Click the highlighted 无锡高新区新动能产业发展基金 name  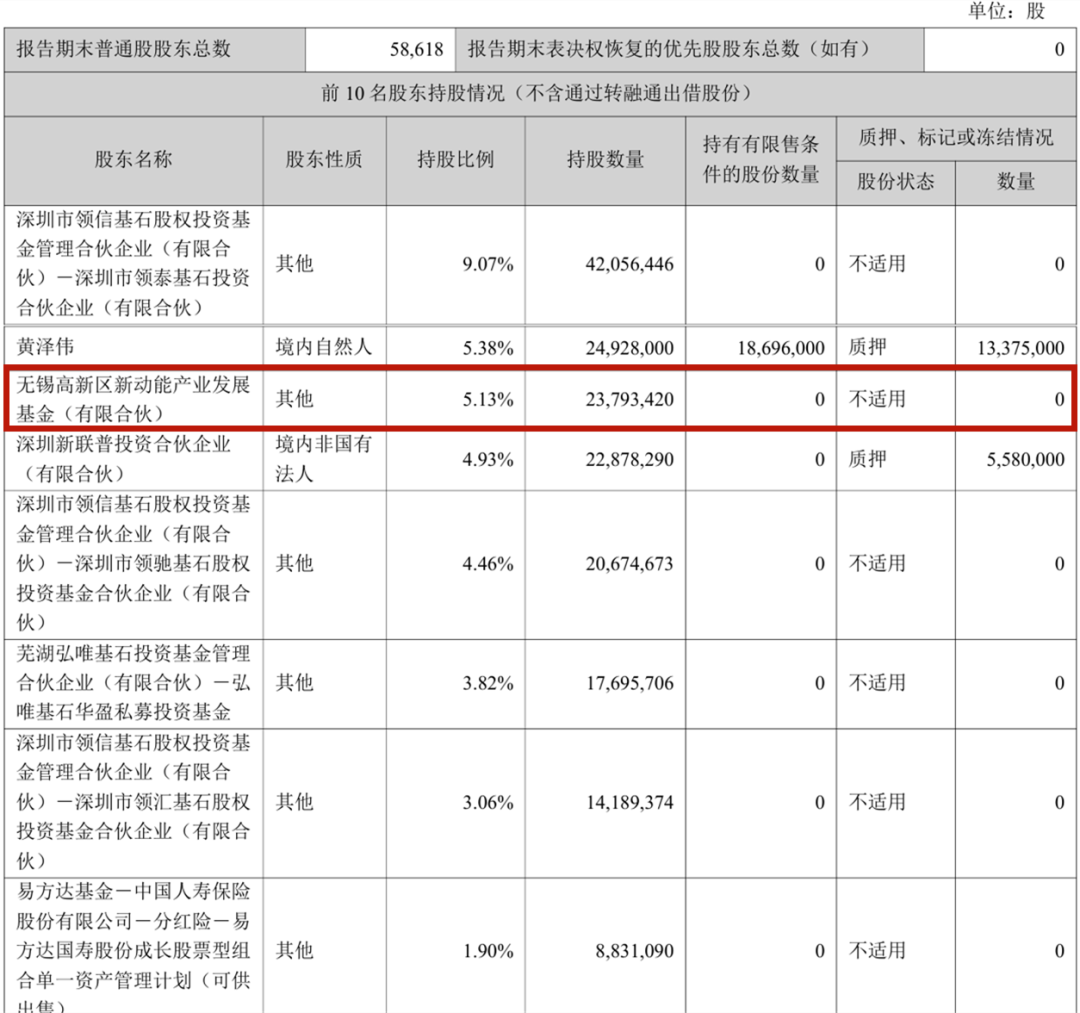pyautogui.click(x=134, y=398)
